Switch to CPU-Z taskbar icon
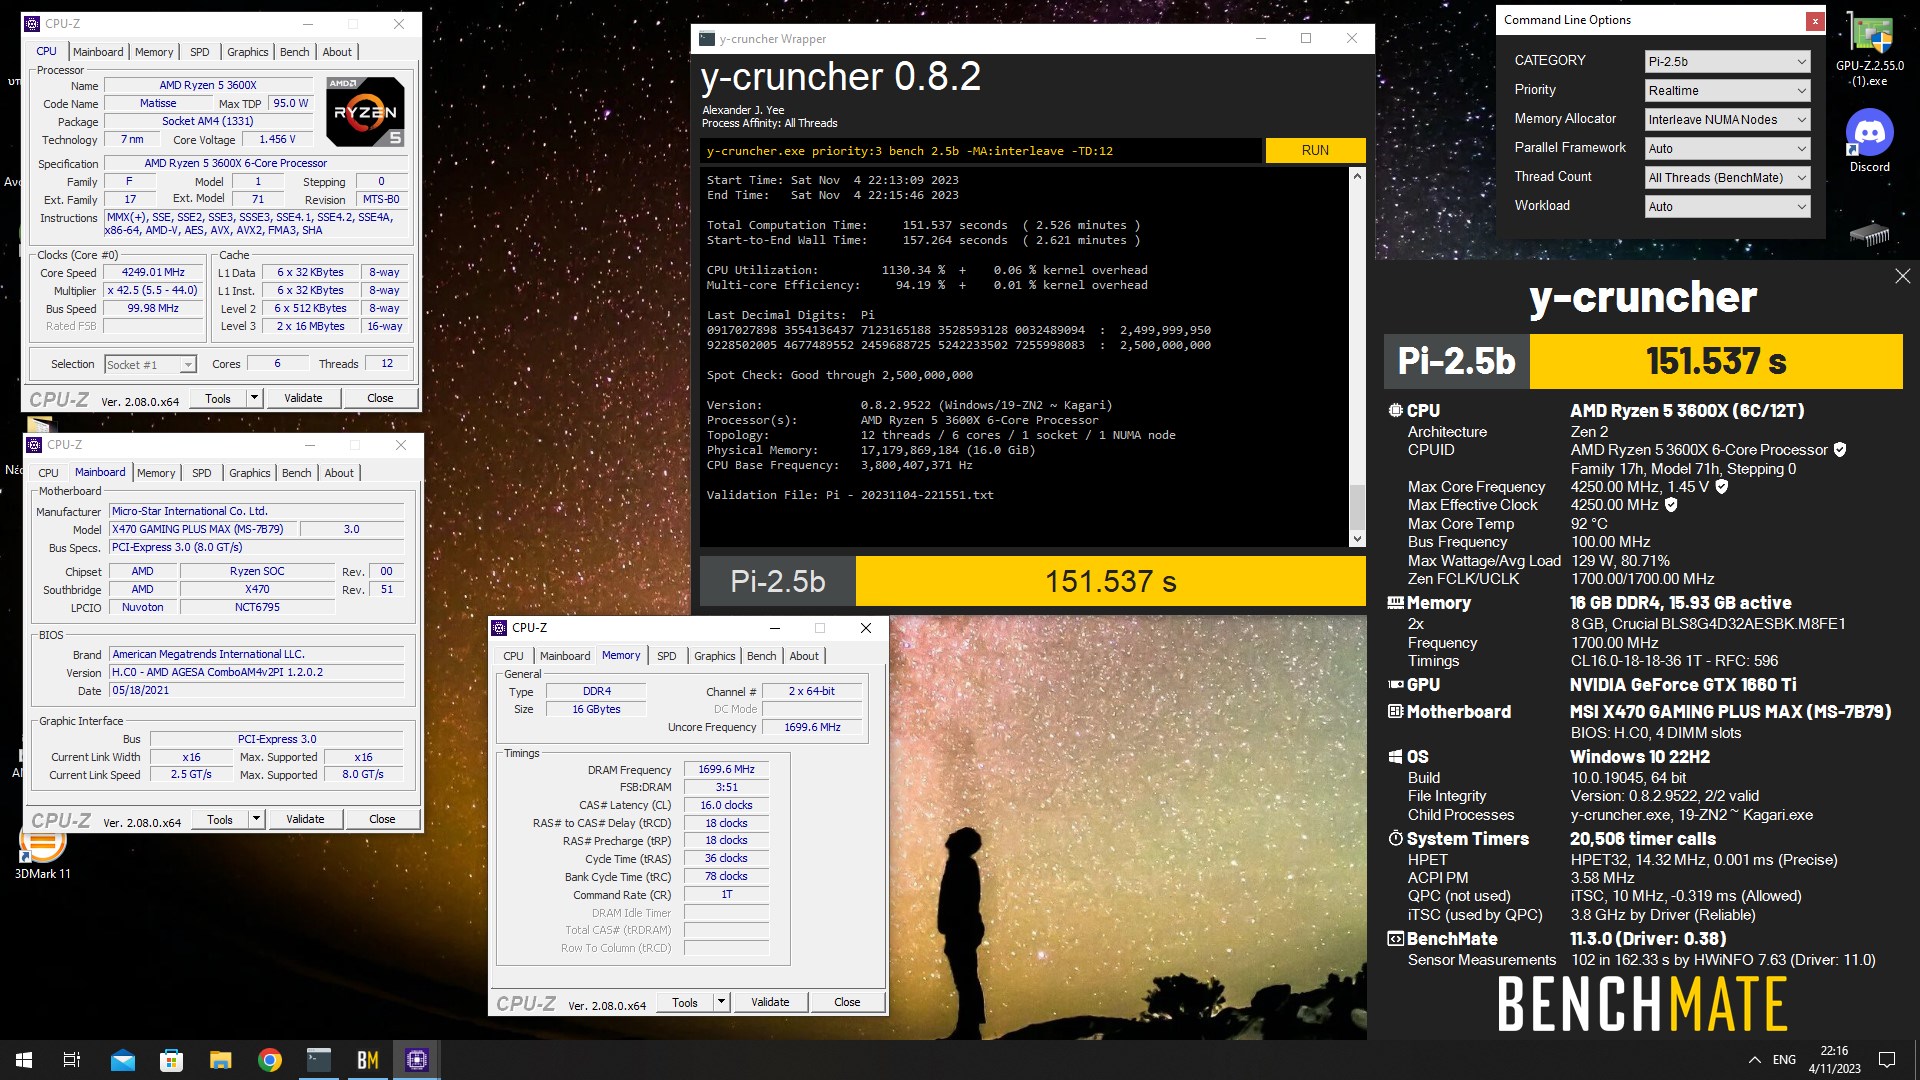The image size is (1920, 1080). [417, 1060]
